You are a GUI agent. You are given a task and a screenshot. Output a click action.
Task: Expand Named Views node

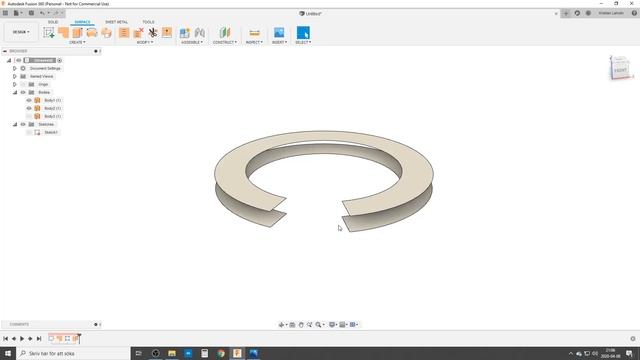pyautogui.click(x=15, y=76)
